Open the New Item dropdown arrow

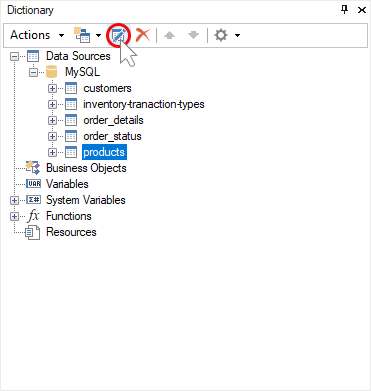tap(98, 35)
